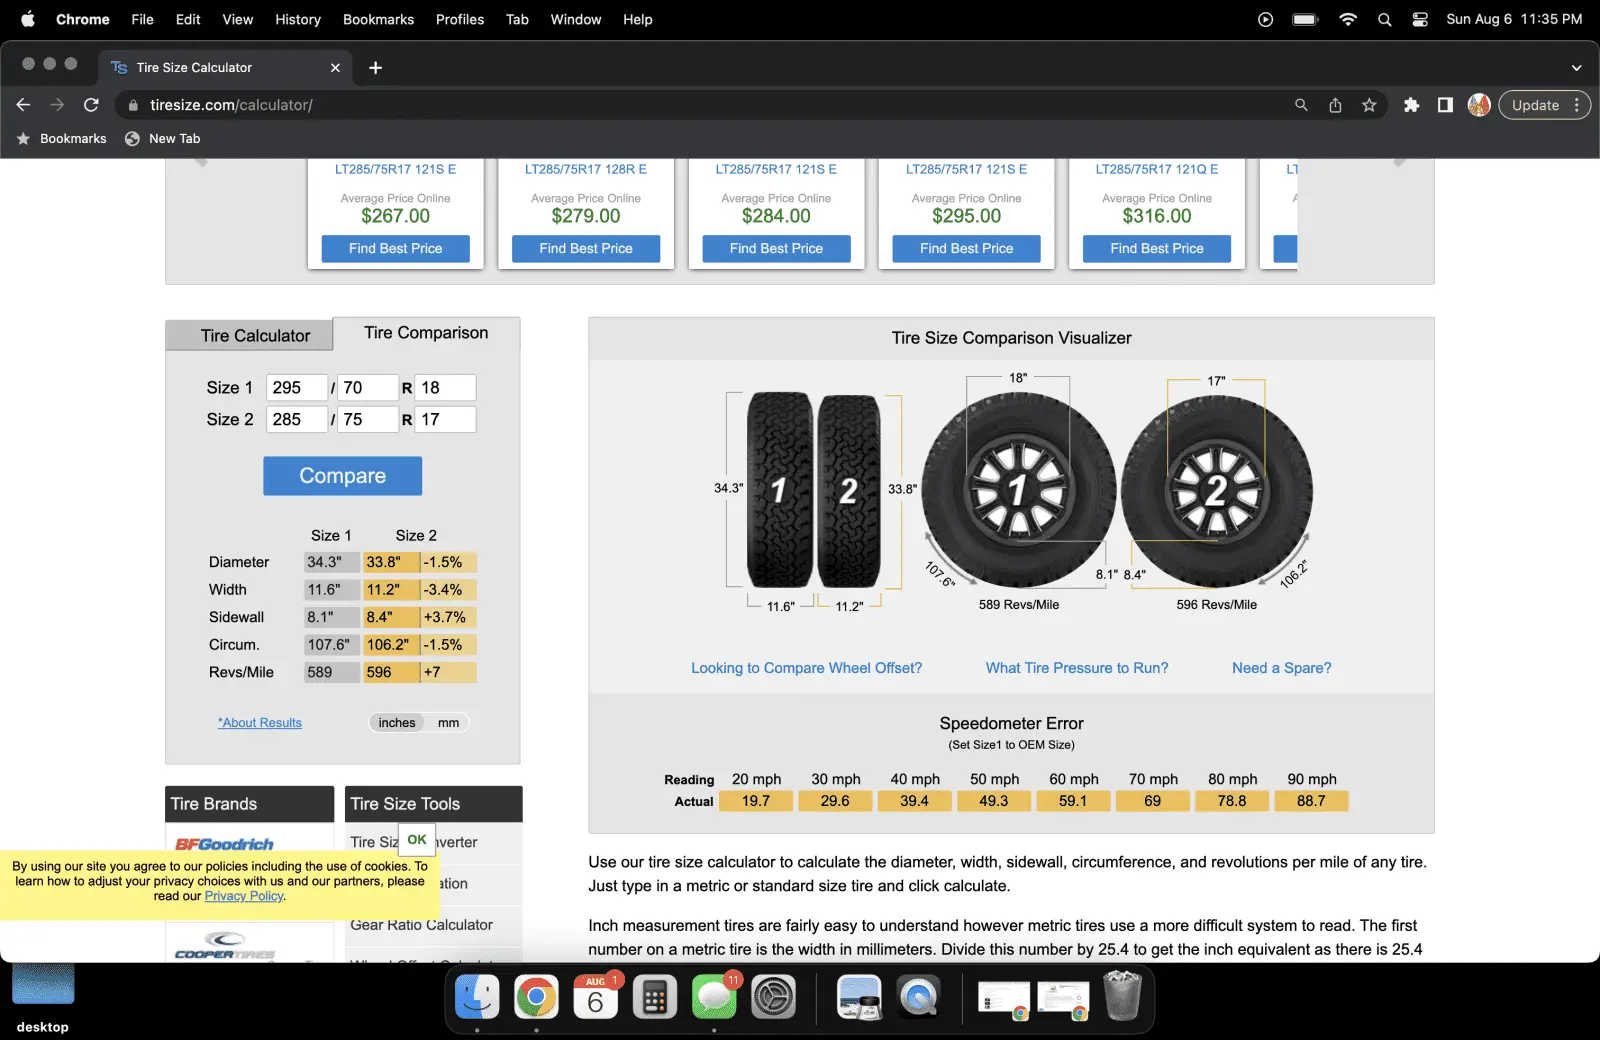Open the Chrome menu in menu bar

83,19
